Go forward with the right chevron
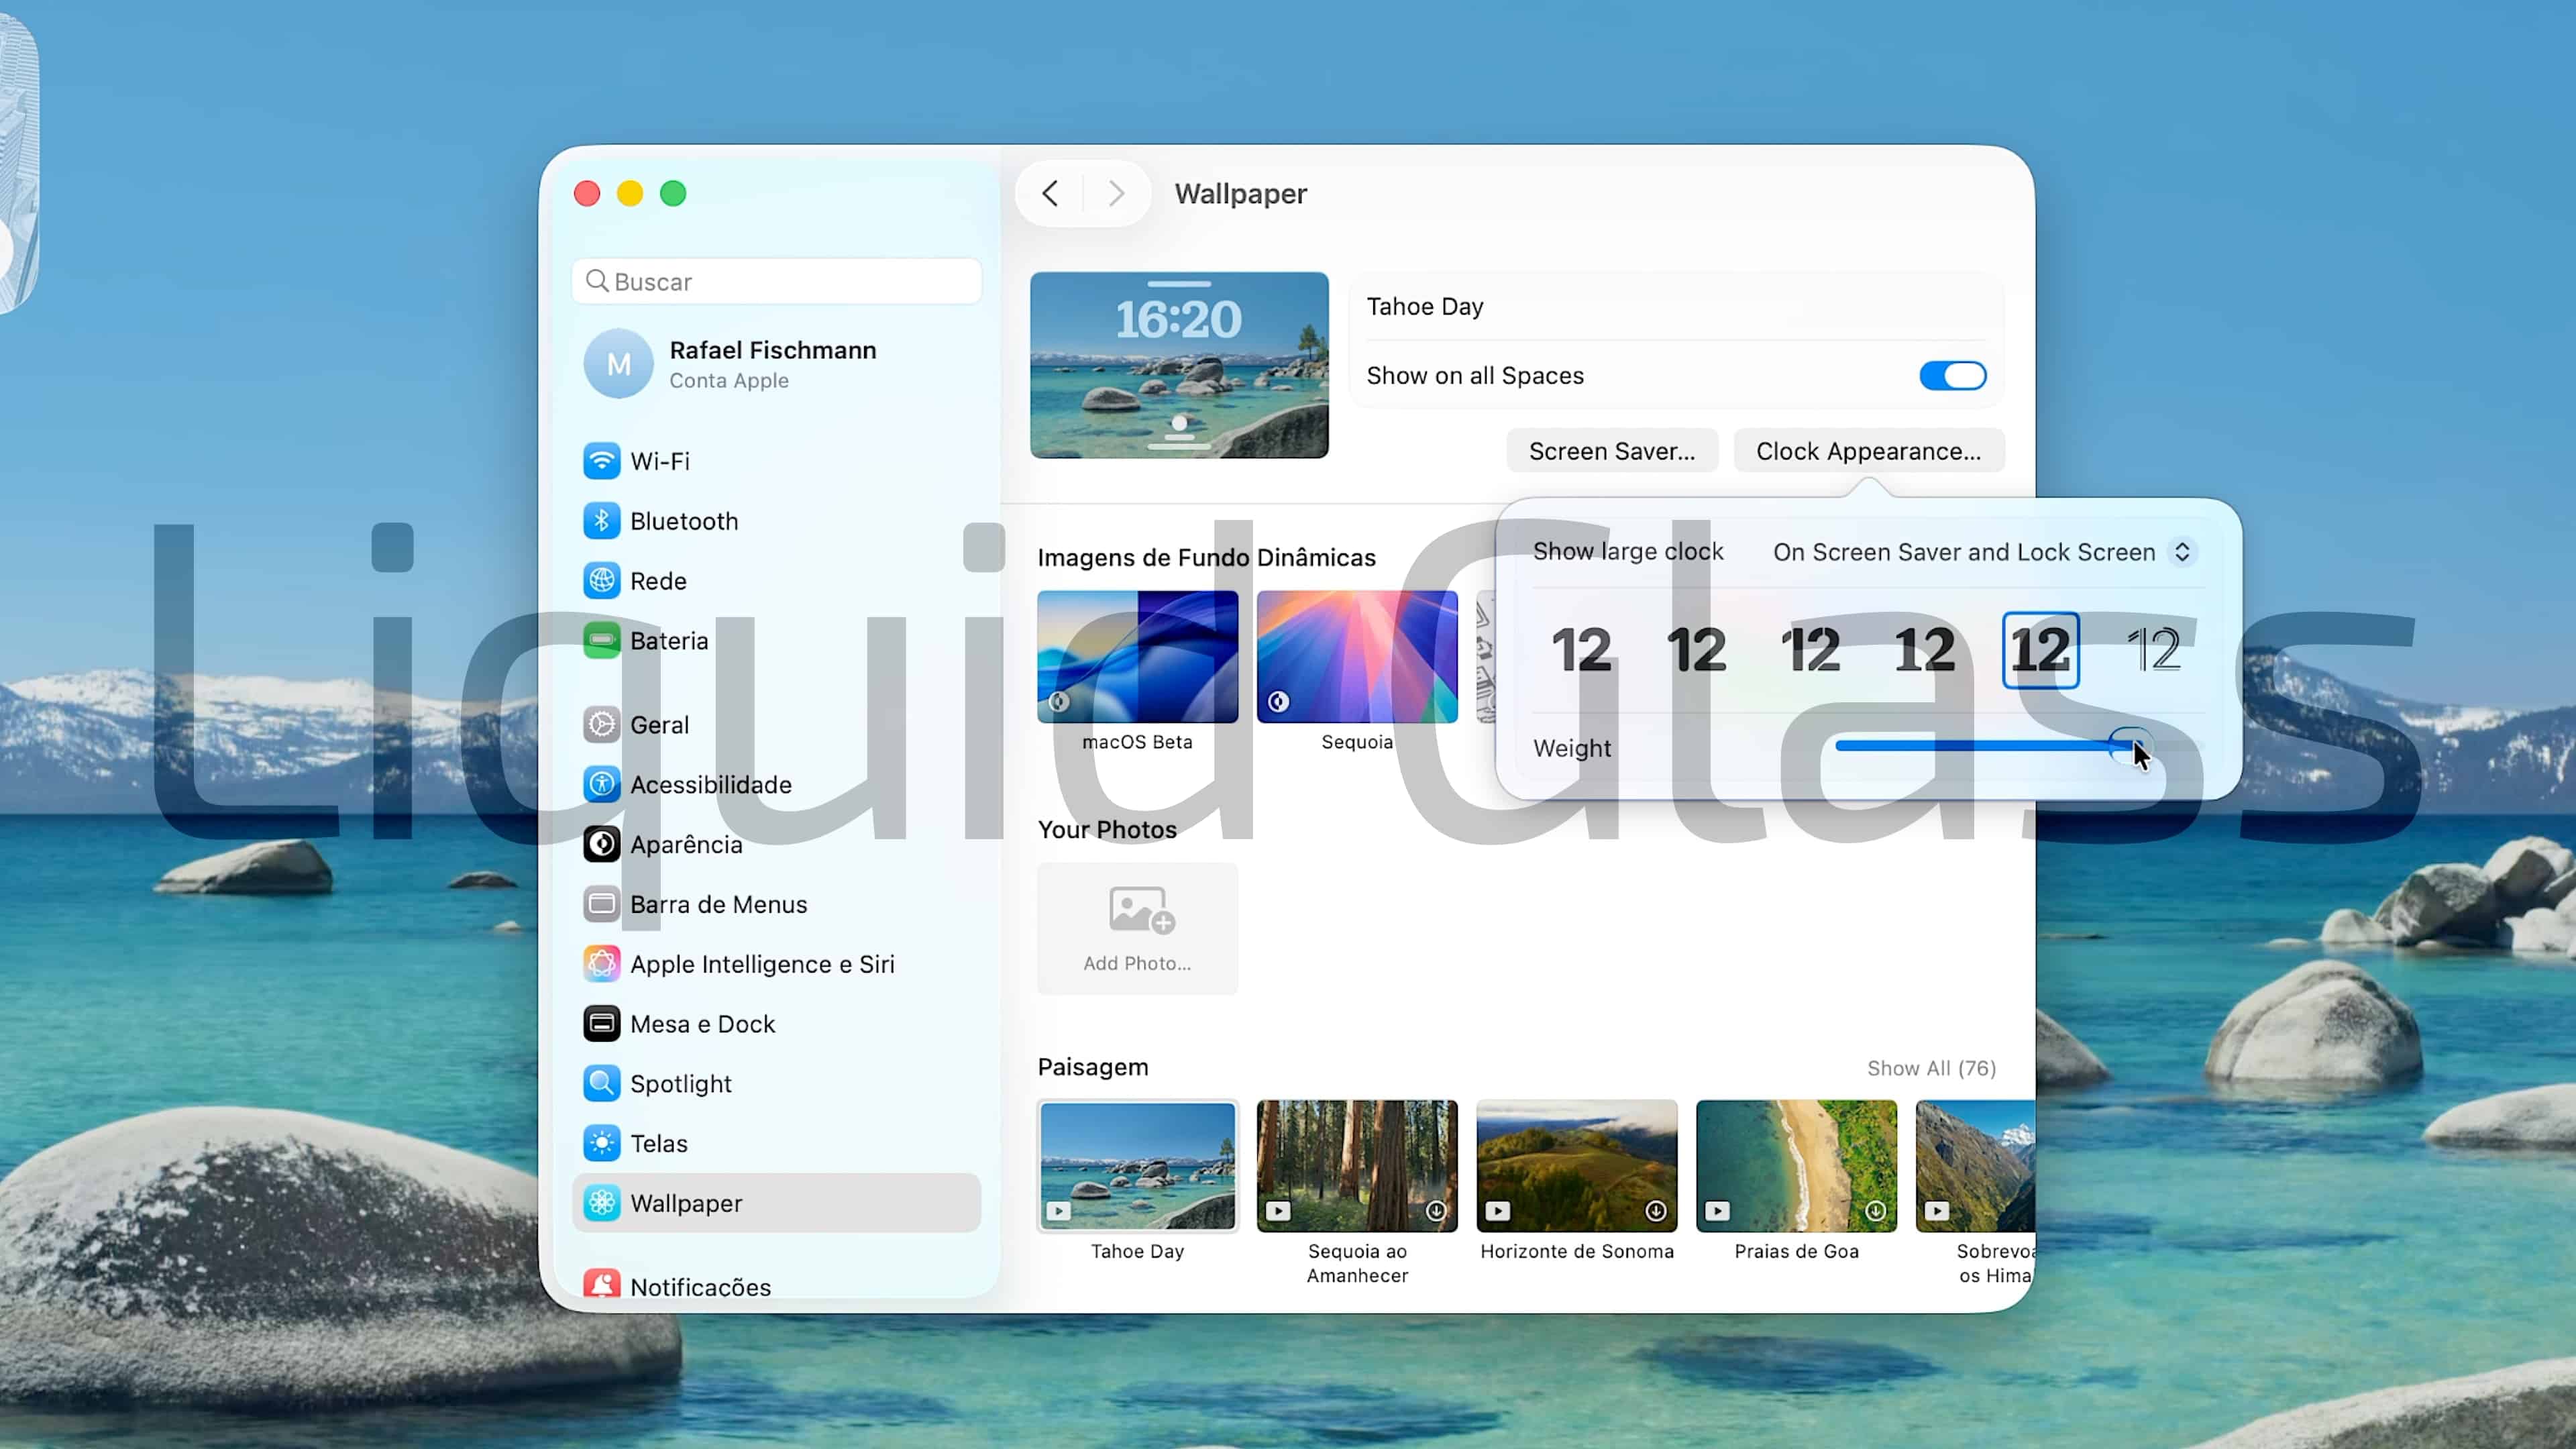2576x1449 pixels. point(1116,193)
